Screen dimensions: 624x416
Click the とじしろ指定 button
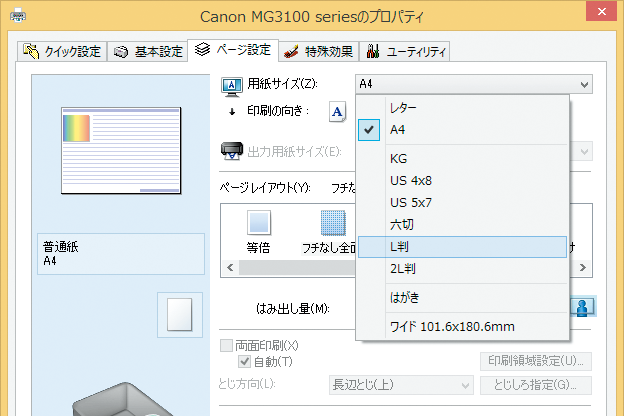[x=536, y=385]
